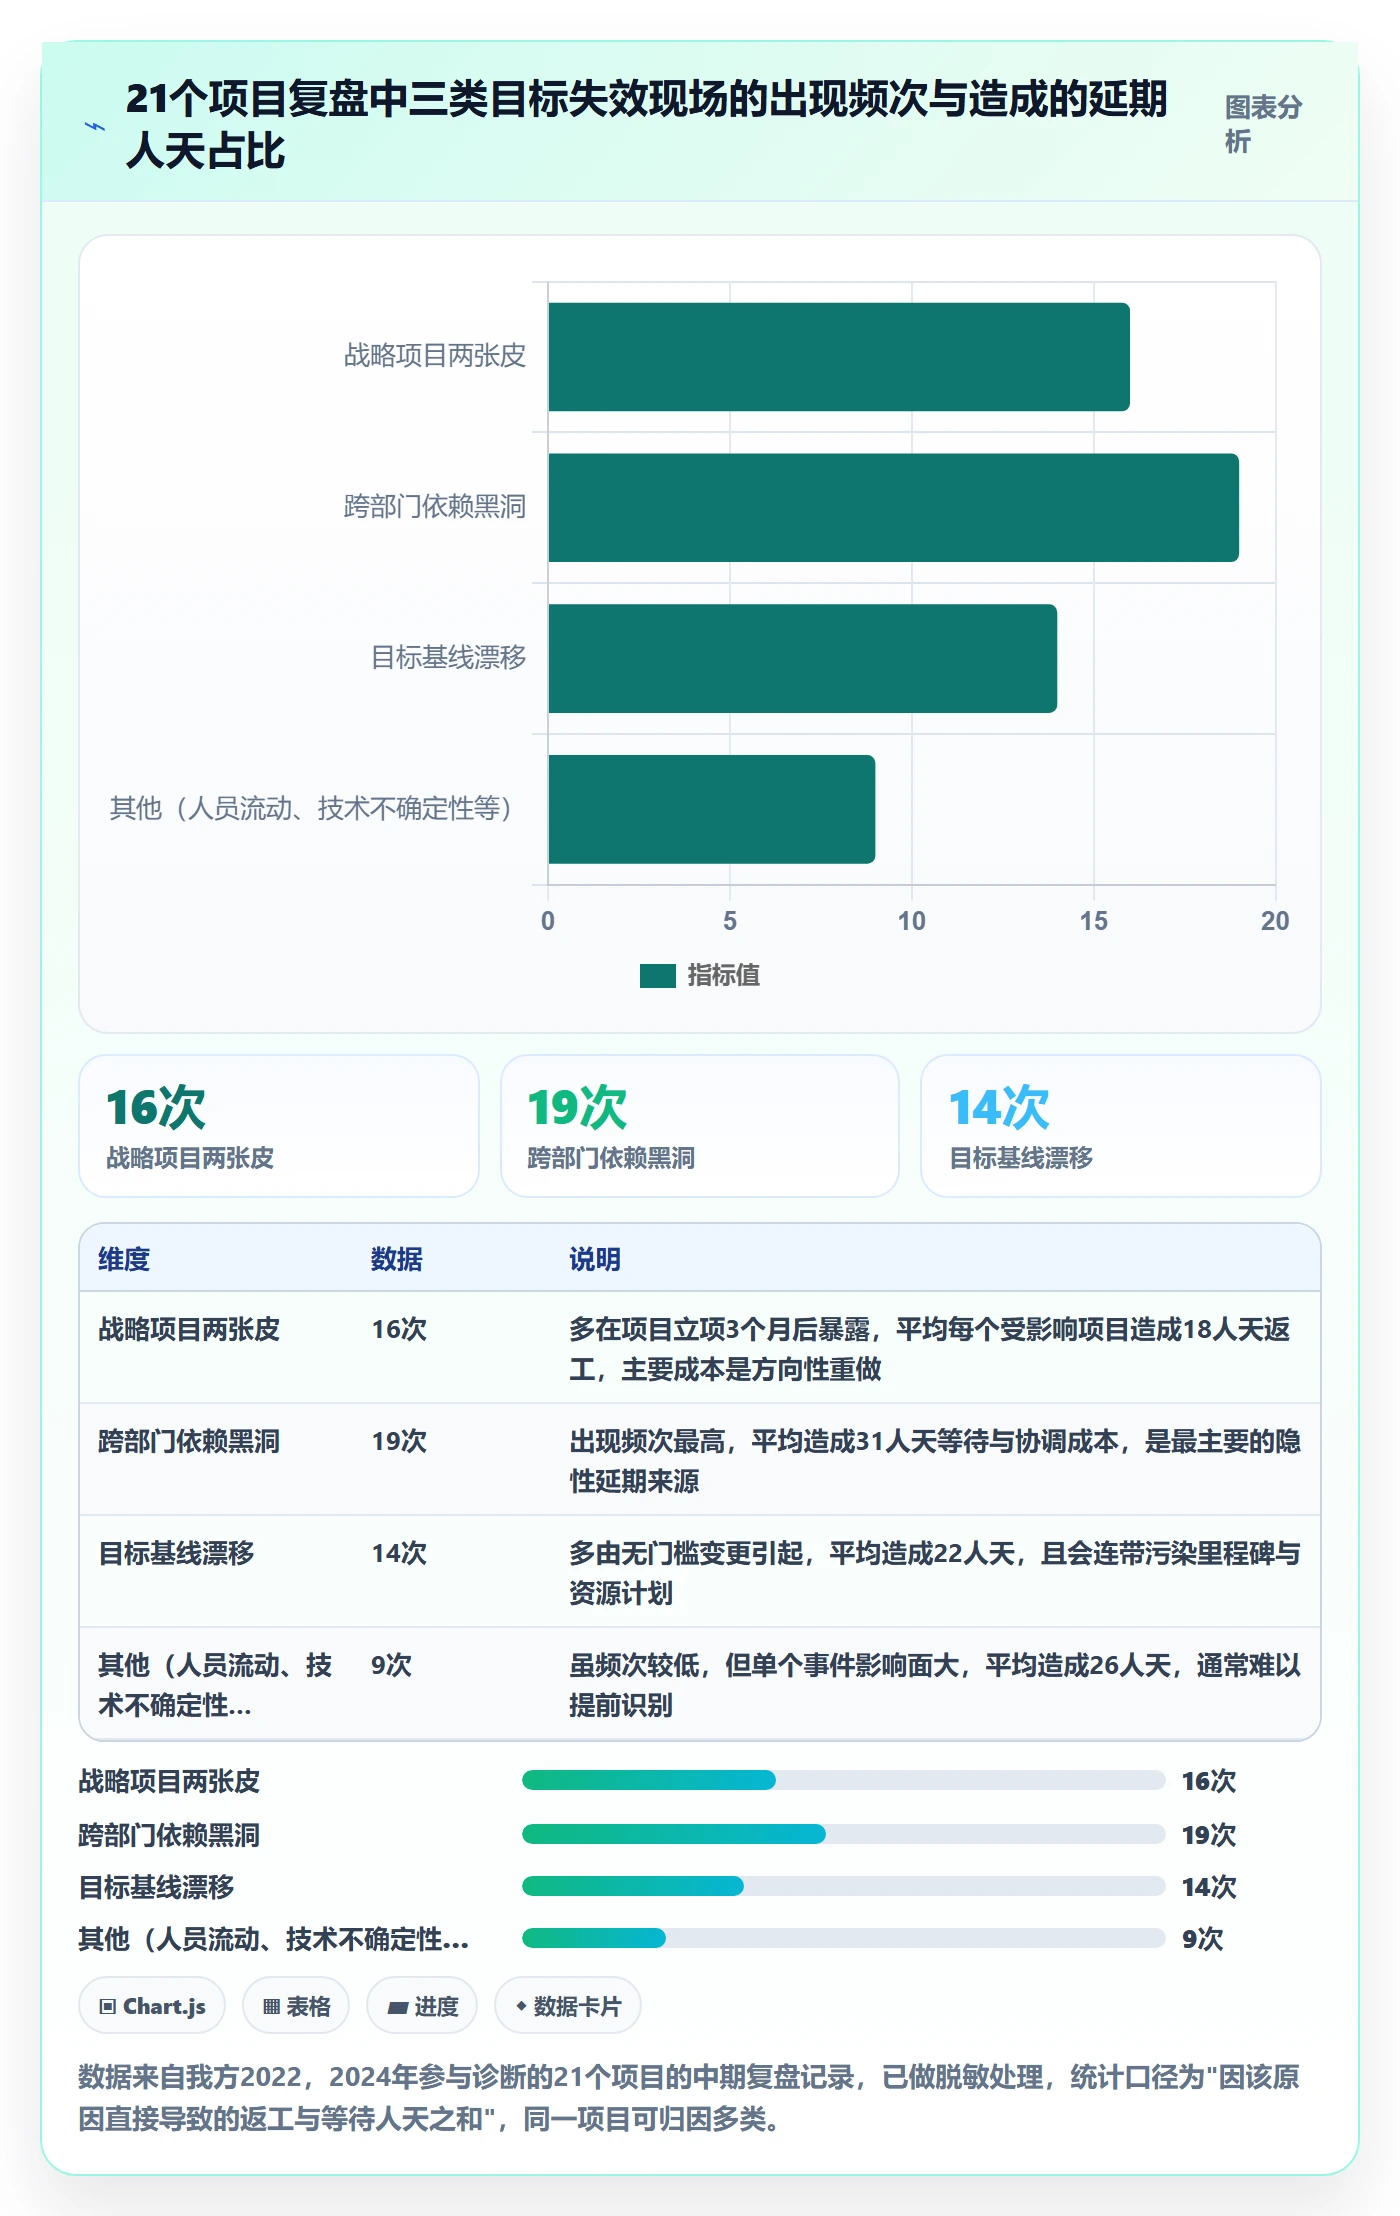Click the 图表分析 label in header
The height and width of the screenshot is (2216, 1400).
[x=1264, y=124]
